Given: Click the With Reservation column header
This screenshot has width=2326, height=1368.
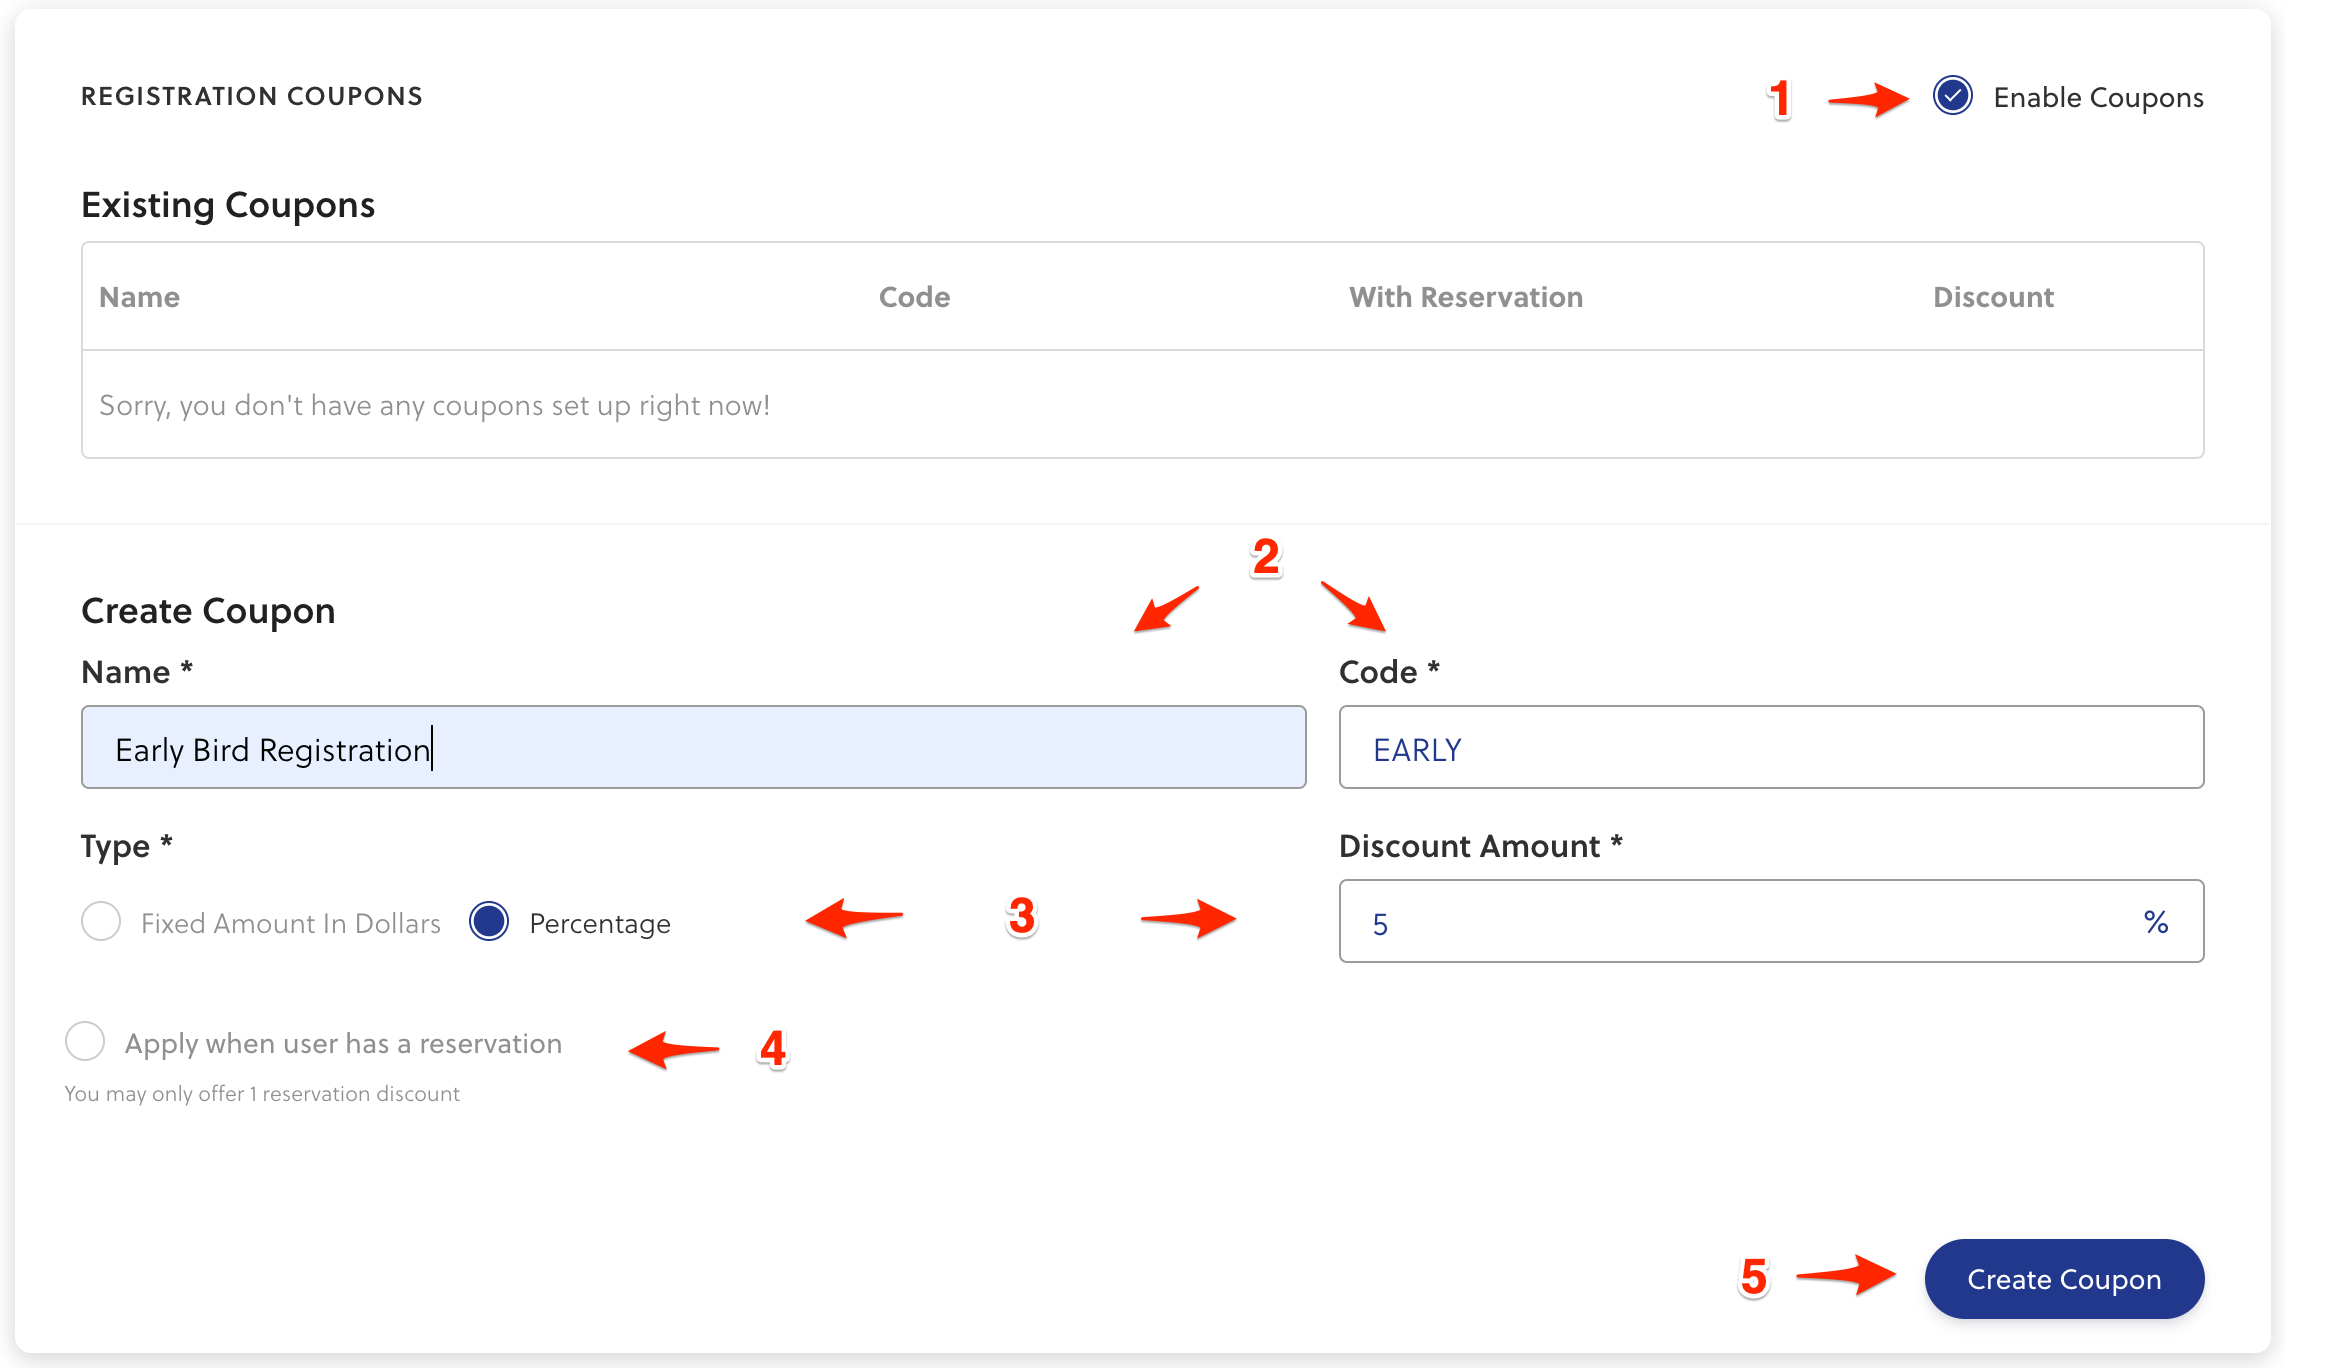Looking at the screenshot, I should [1465, 297].
